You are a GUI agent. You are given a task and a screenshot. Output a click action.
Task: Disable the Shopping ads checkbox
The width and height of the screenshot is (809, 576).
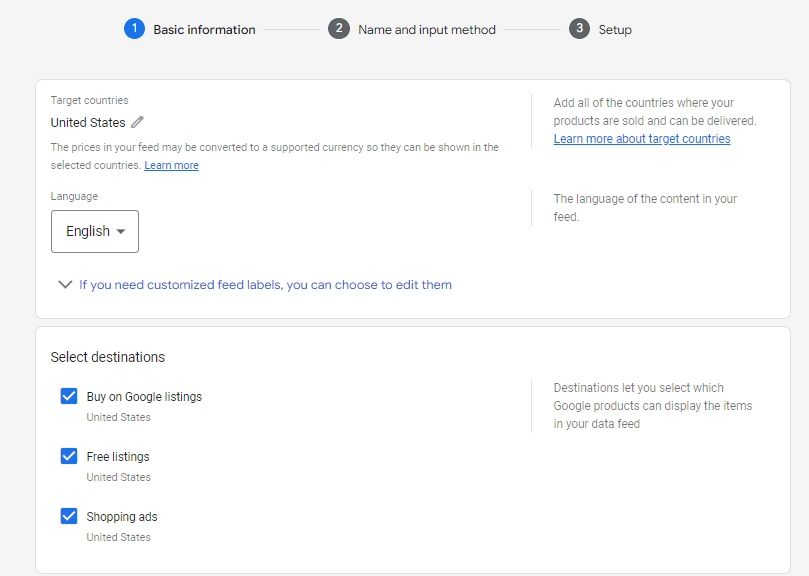pyautogui.click(x=69, y=516)
